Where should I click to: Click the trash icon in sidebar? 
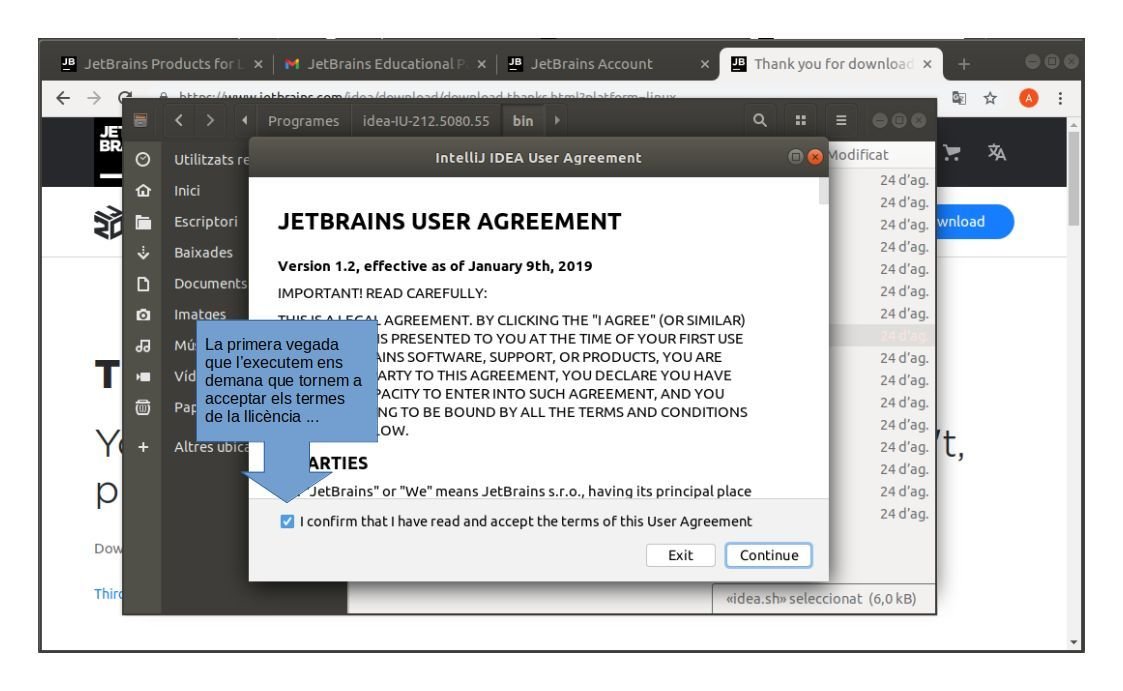[x=143, y=407]
